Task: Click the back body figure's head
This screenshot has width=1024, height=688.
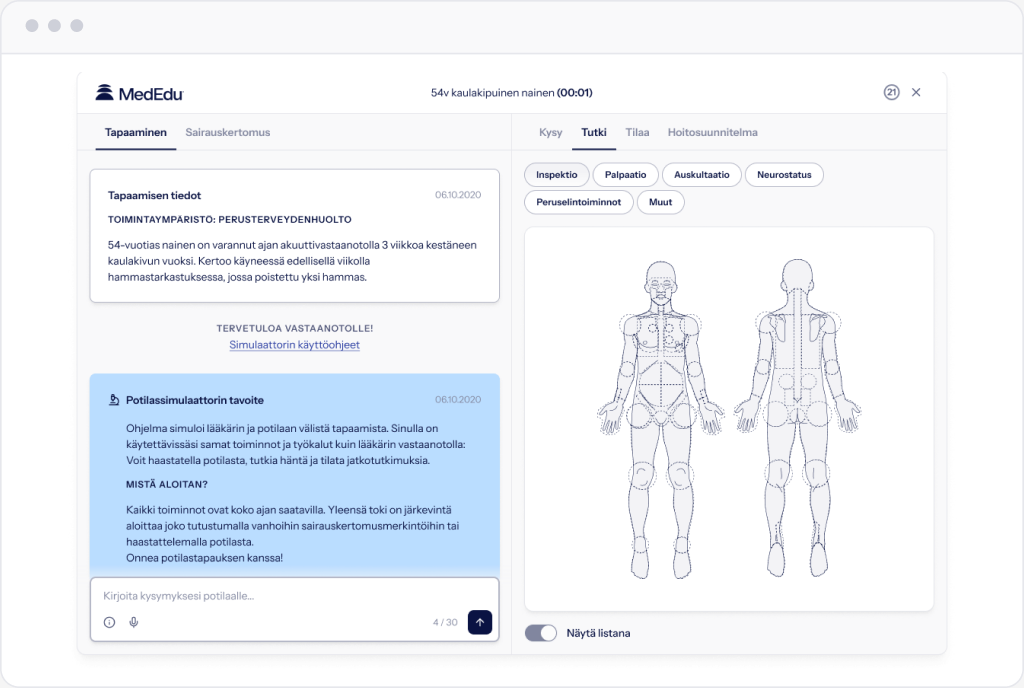Action: (x=797, y=279)
